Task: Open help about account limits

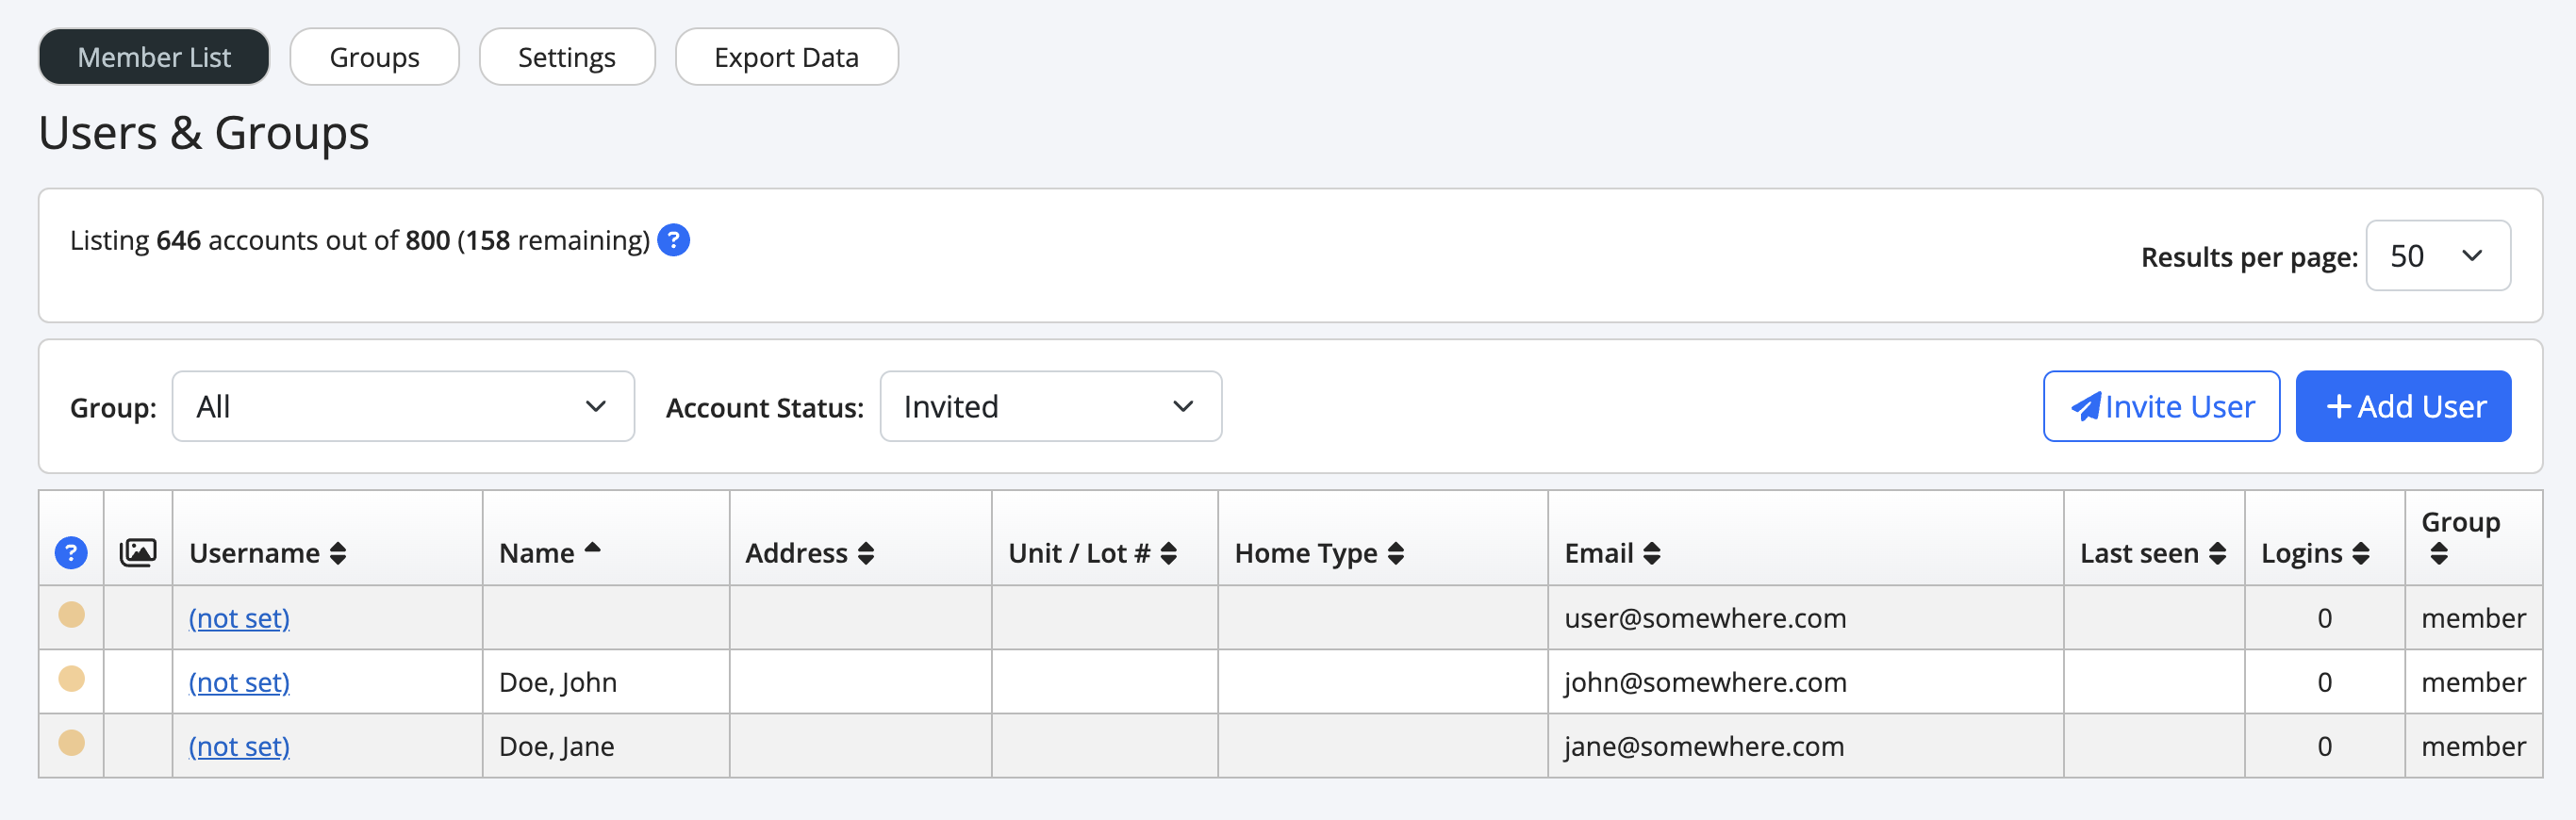Action: pyautogui.click(x=673, y=240)
